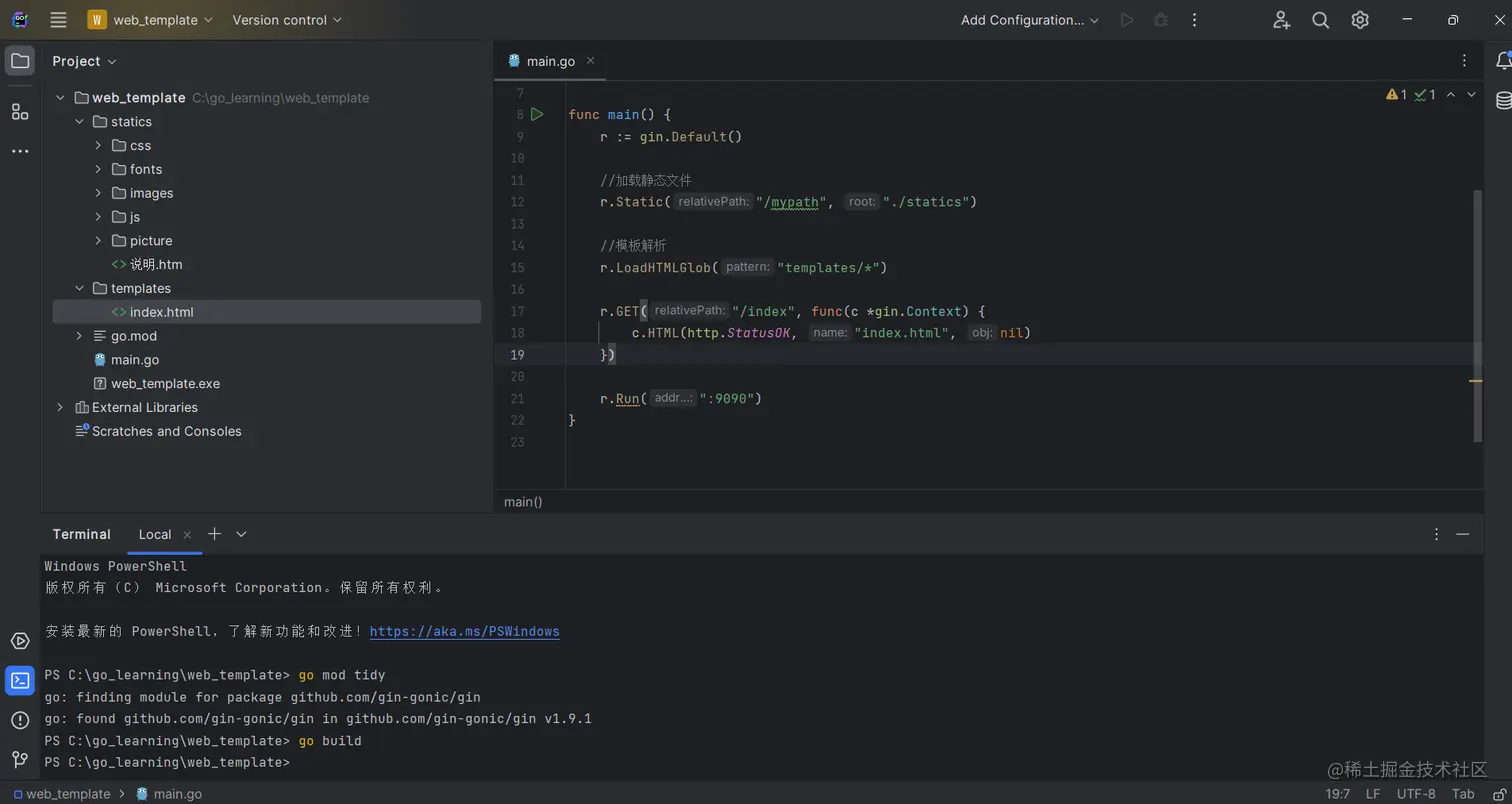Expand the picture folder
This screenshot has width=1512, height=804.
[98, 241]
